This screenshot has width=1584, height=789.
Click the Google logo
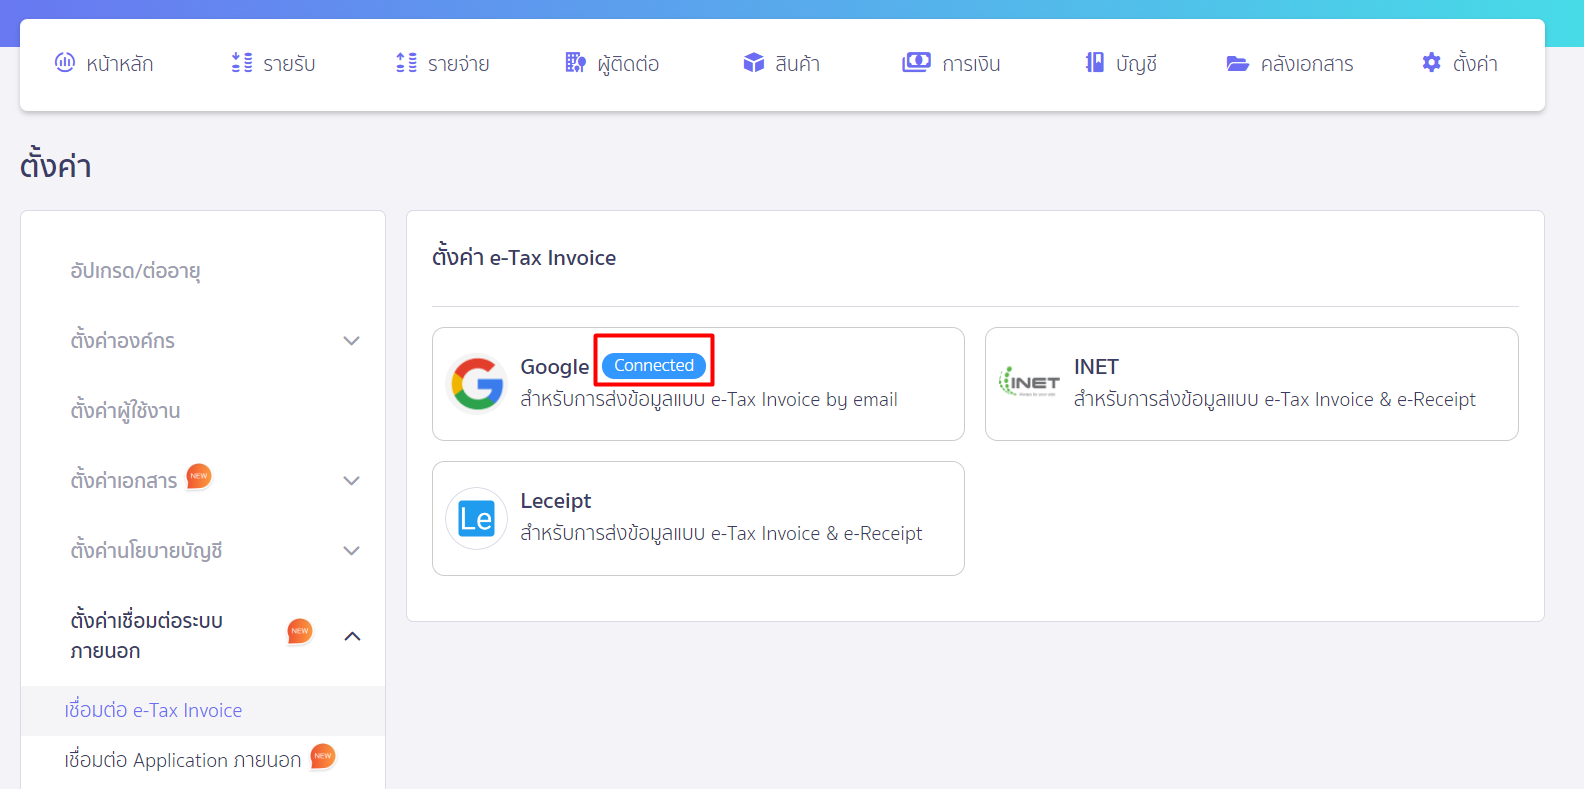[477, 384]
